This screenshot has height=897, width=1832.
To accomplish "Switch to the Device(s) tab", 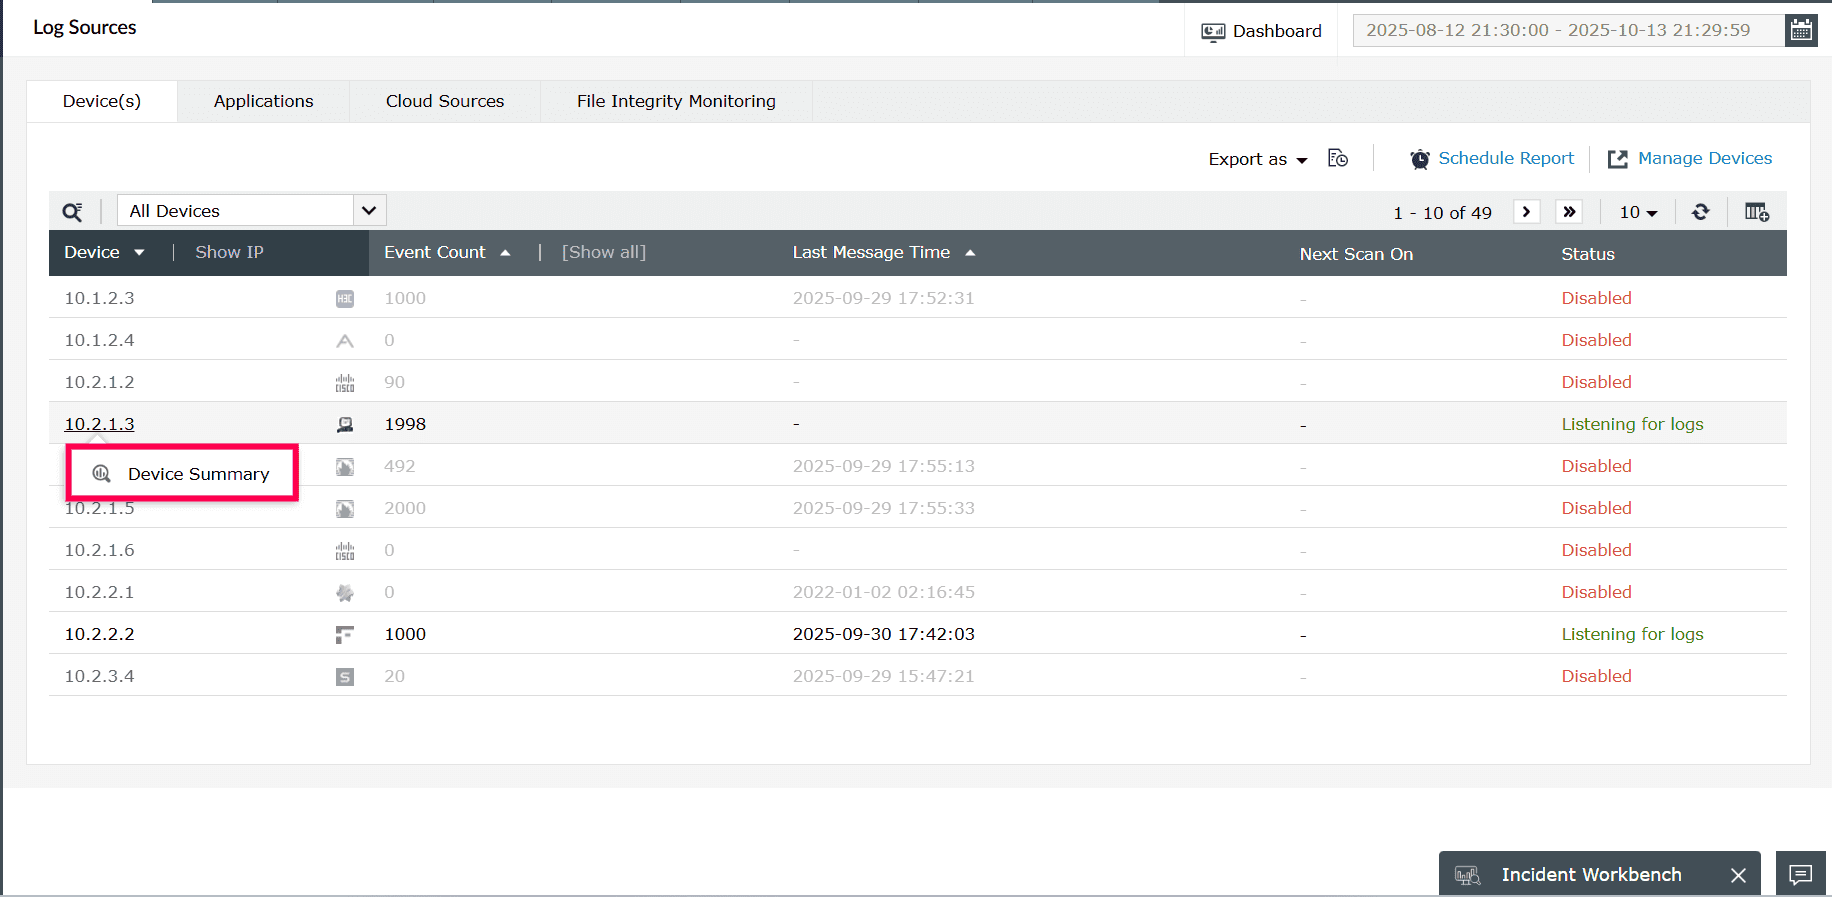I will tap(102, 101).
